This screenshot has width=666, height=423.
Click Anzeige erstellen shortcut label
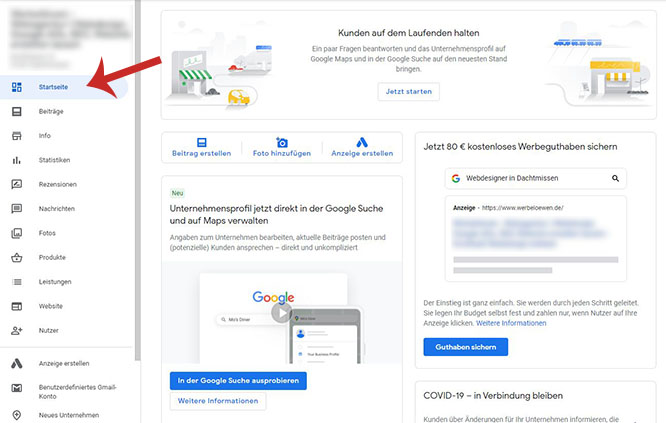point(362,153)
